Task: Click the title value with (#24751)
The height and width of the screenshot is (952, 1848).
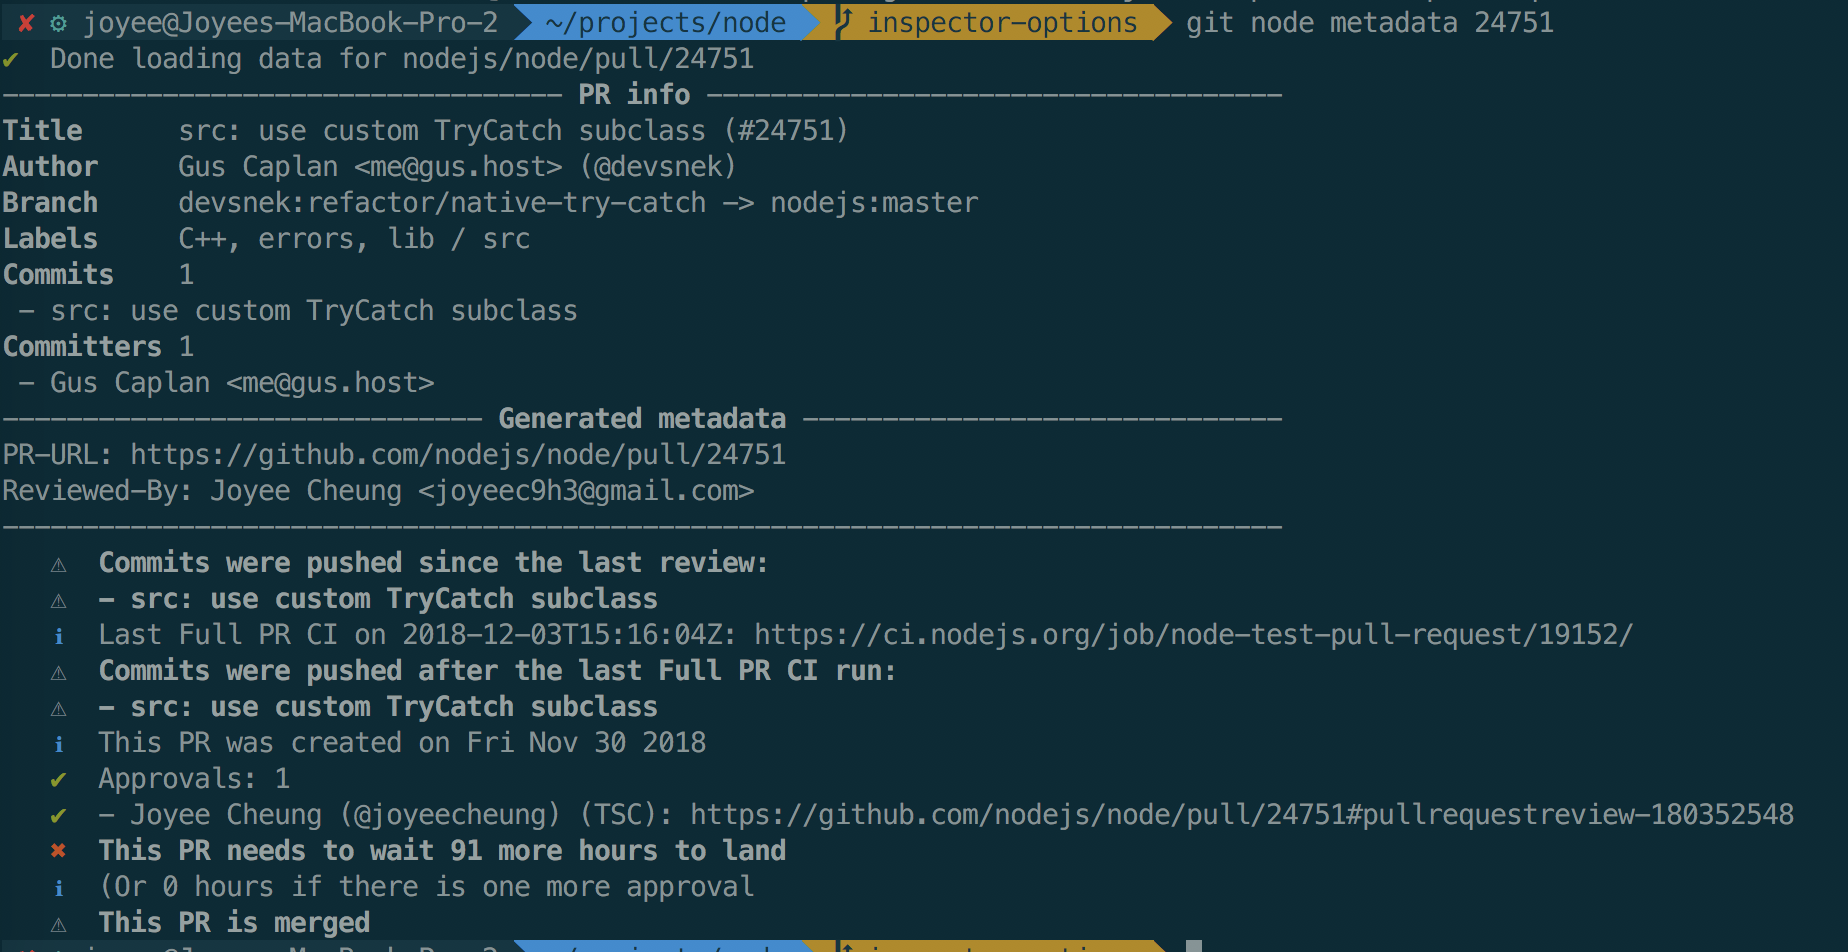Action: (513, 131)
